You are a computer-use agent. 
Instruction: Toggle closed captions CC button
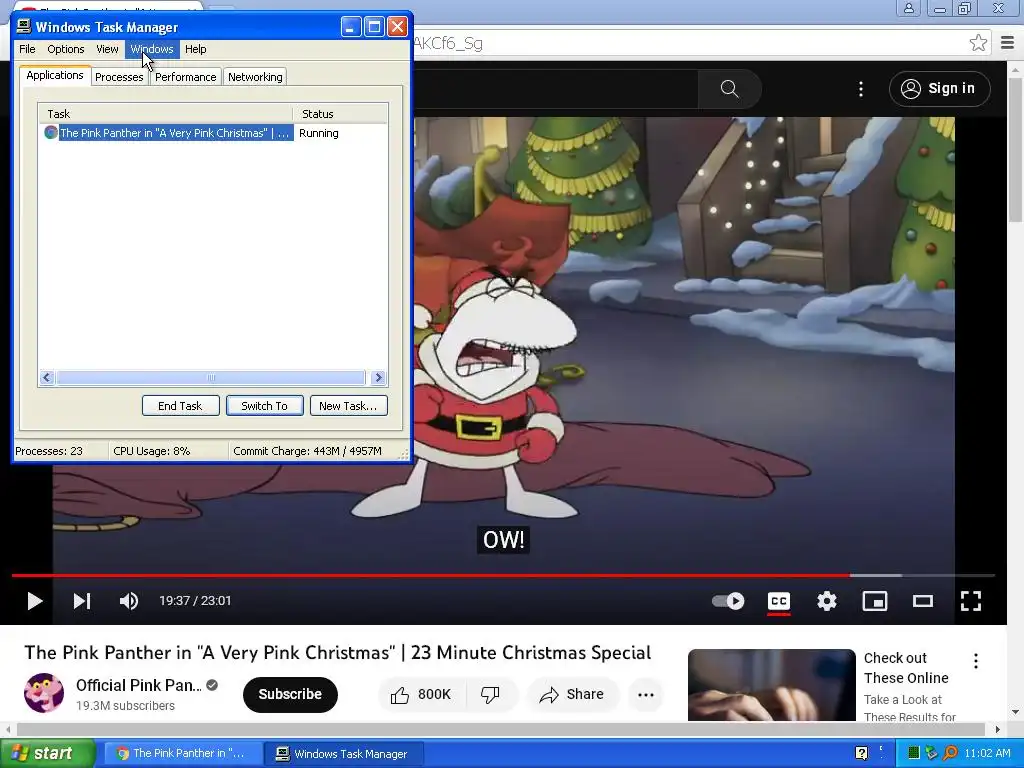[x=778, y=601]
